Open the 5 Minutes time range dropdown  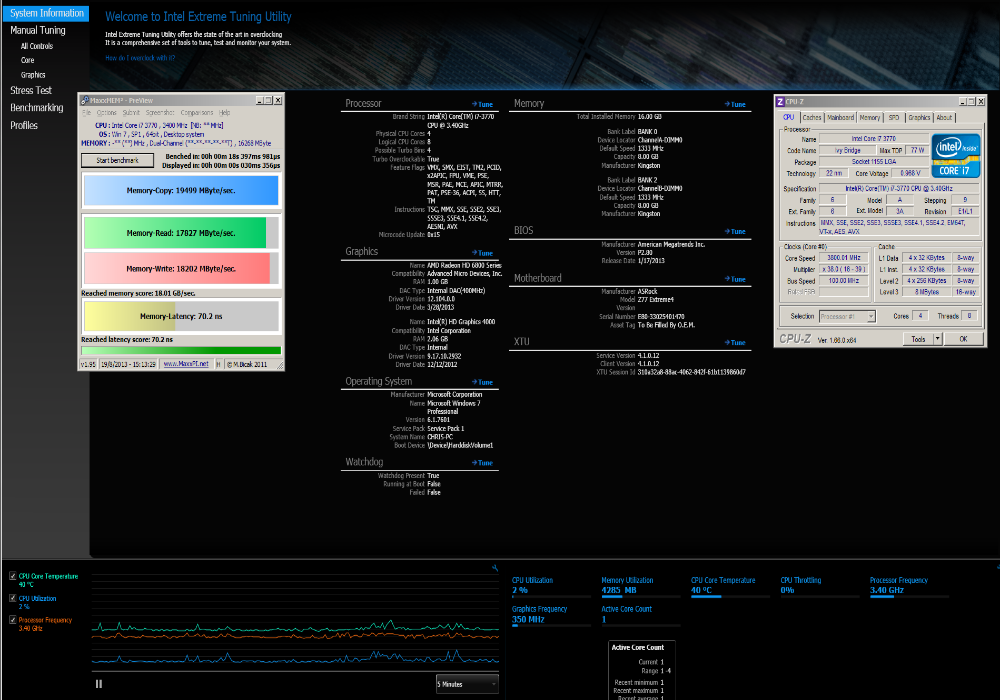467,684
